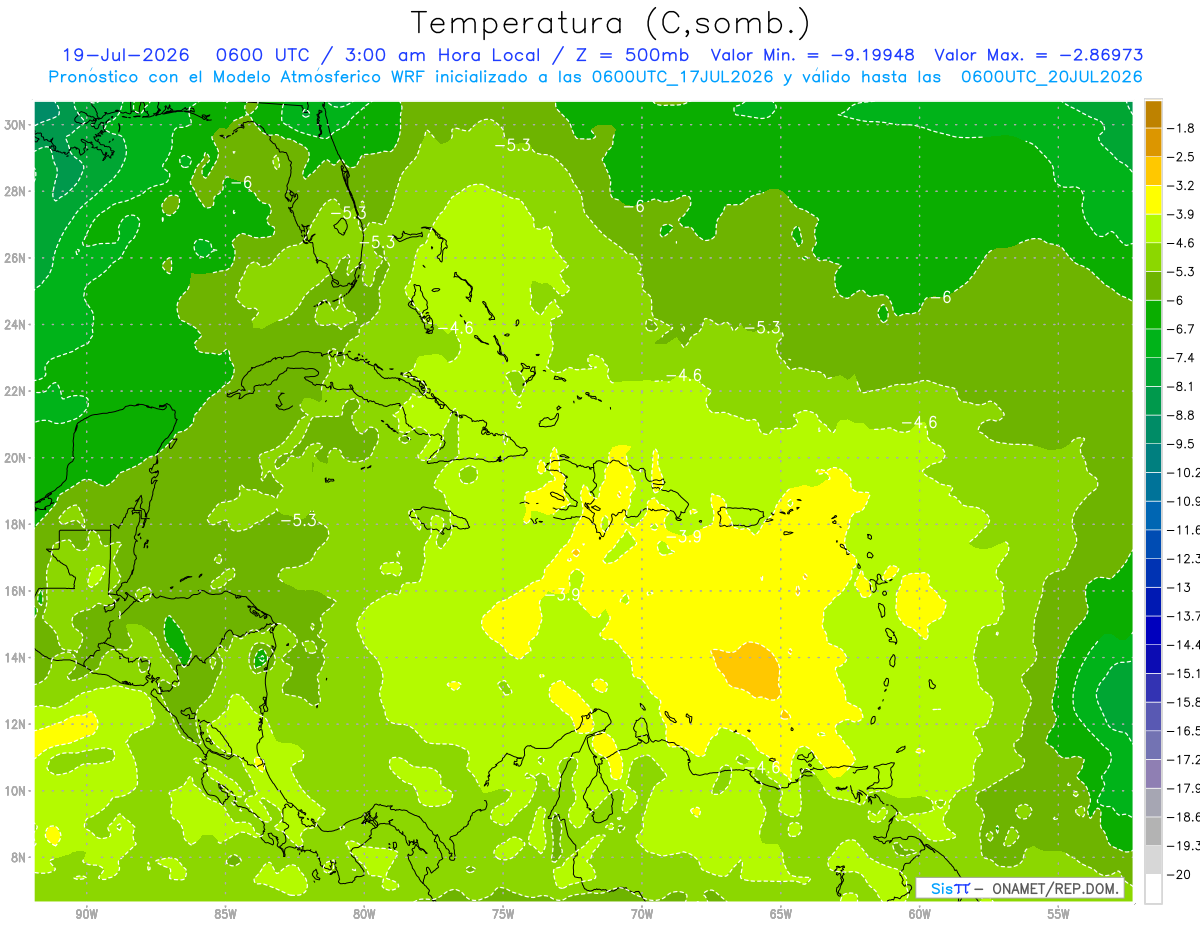
Task: Pick the purple swatch between -17.2 and -17.9
Action: tap(1153, 774)
